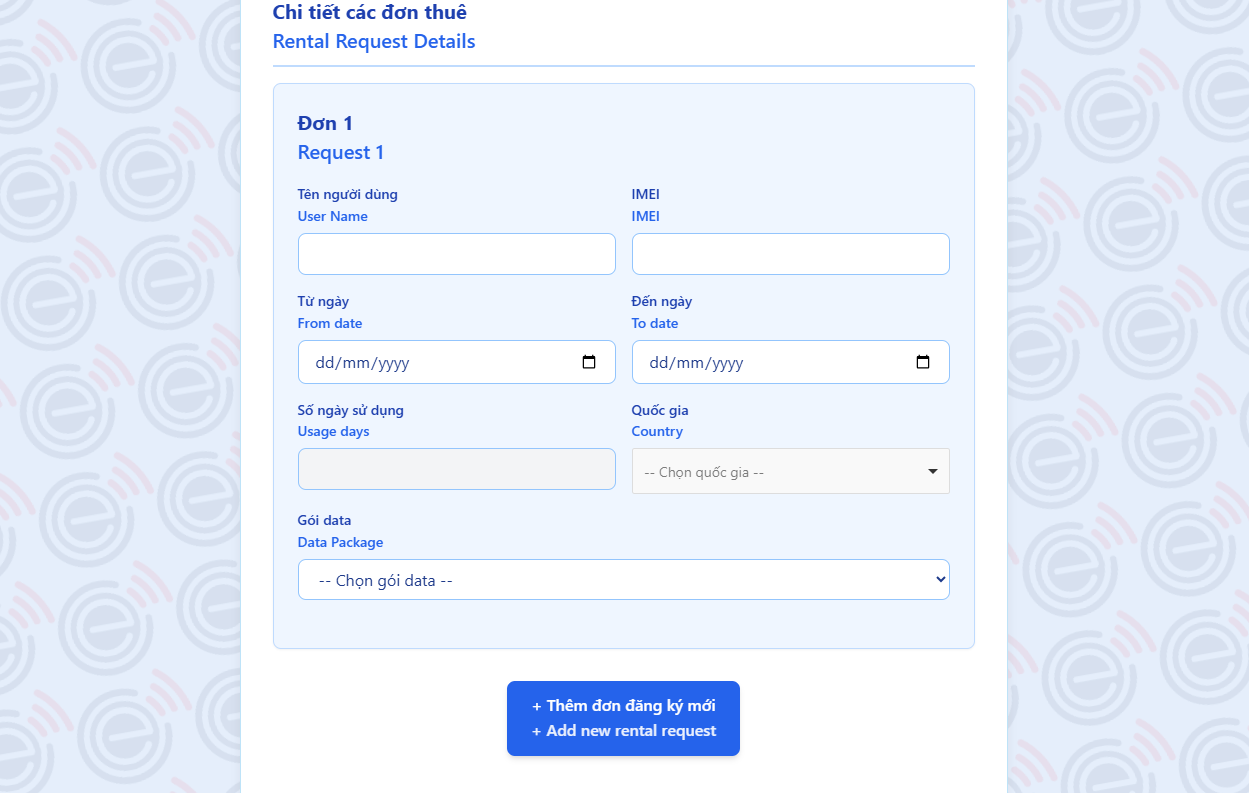Expand the "Chọn gói data" package dropdown
Viewport: 1249px width, 793px height.
tap(623, 580)
